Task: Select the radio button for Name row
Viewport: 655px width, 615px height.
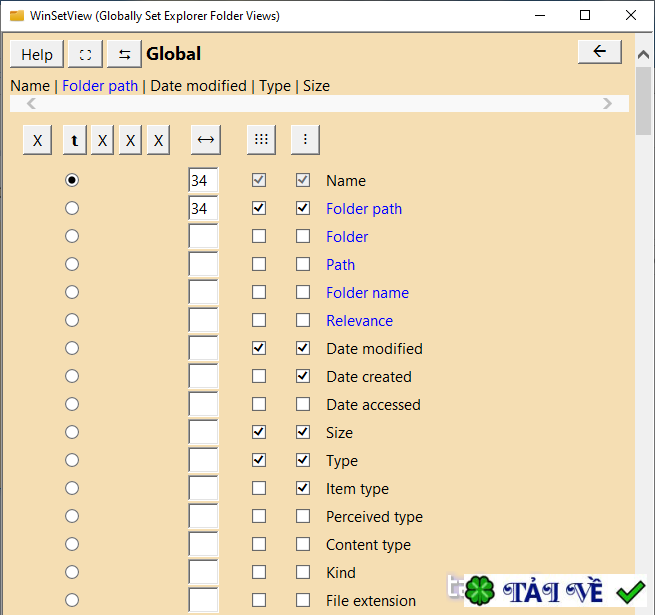Action: click(72, 180)
